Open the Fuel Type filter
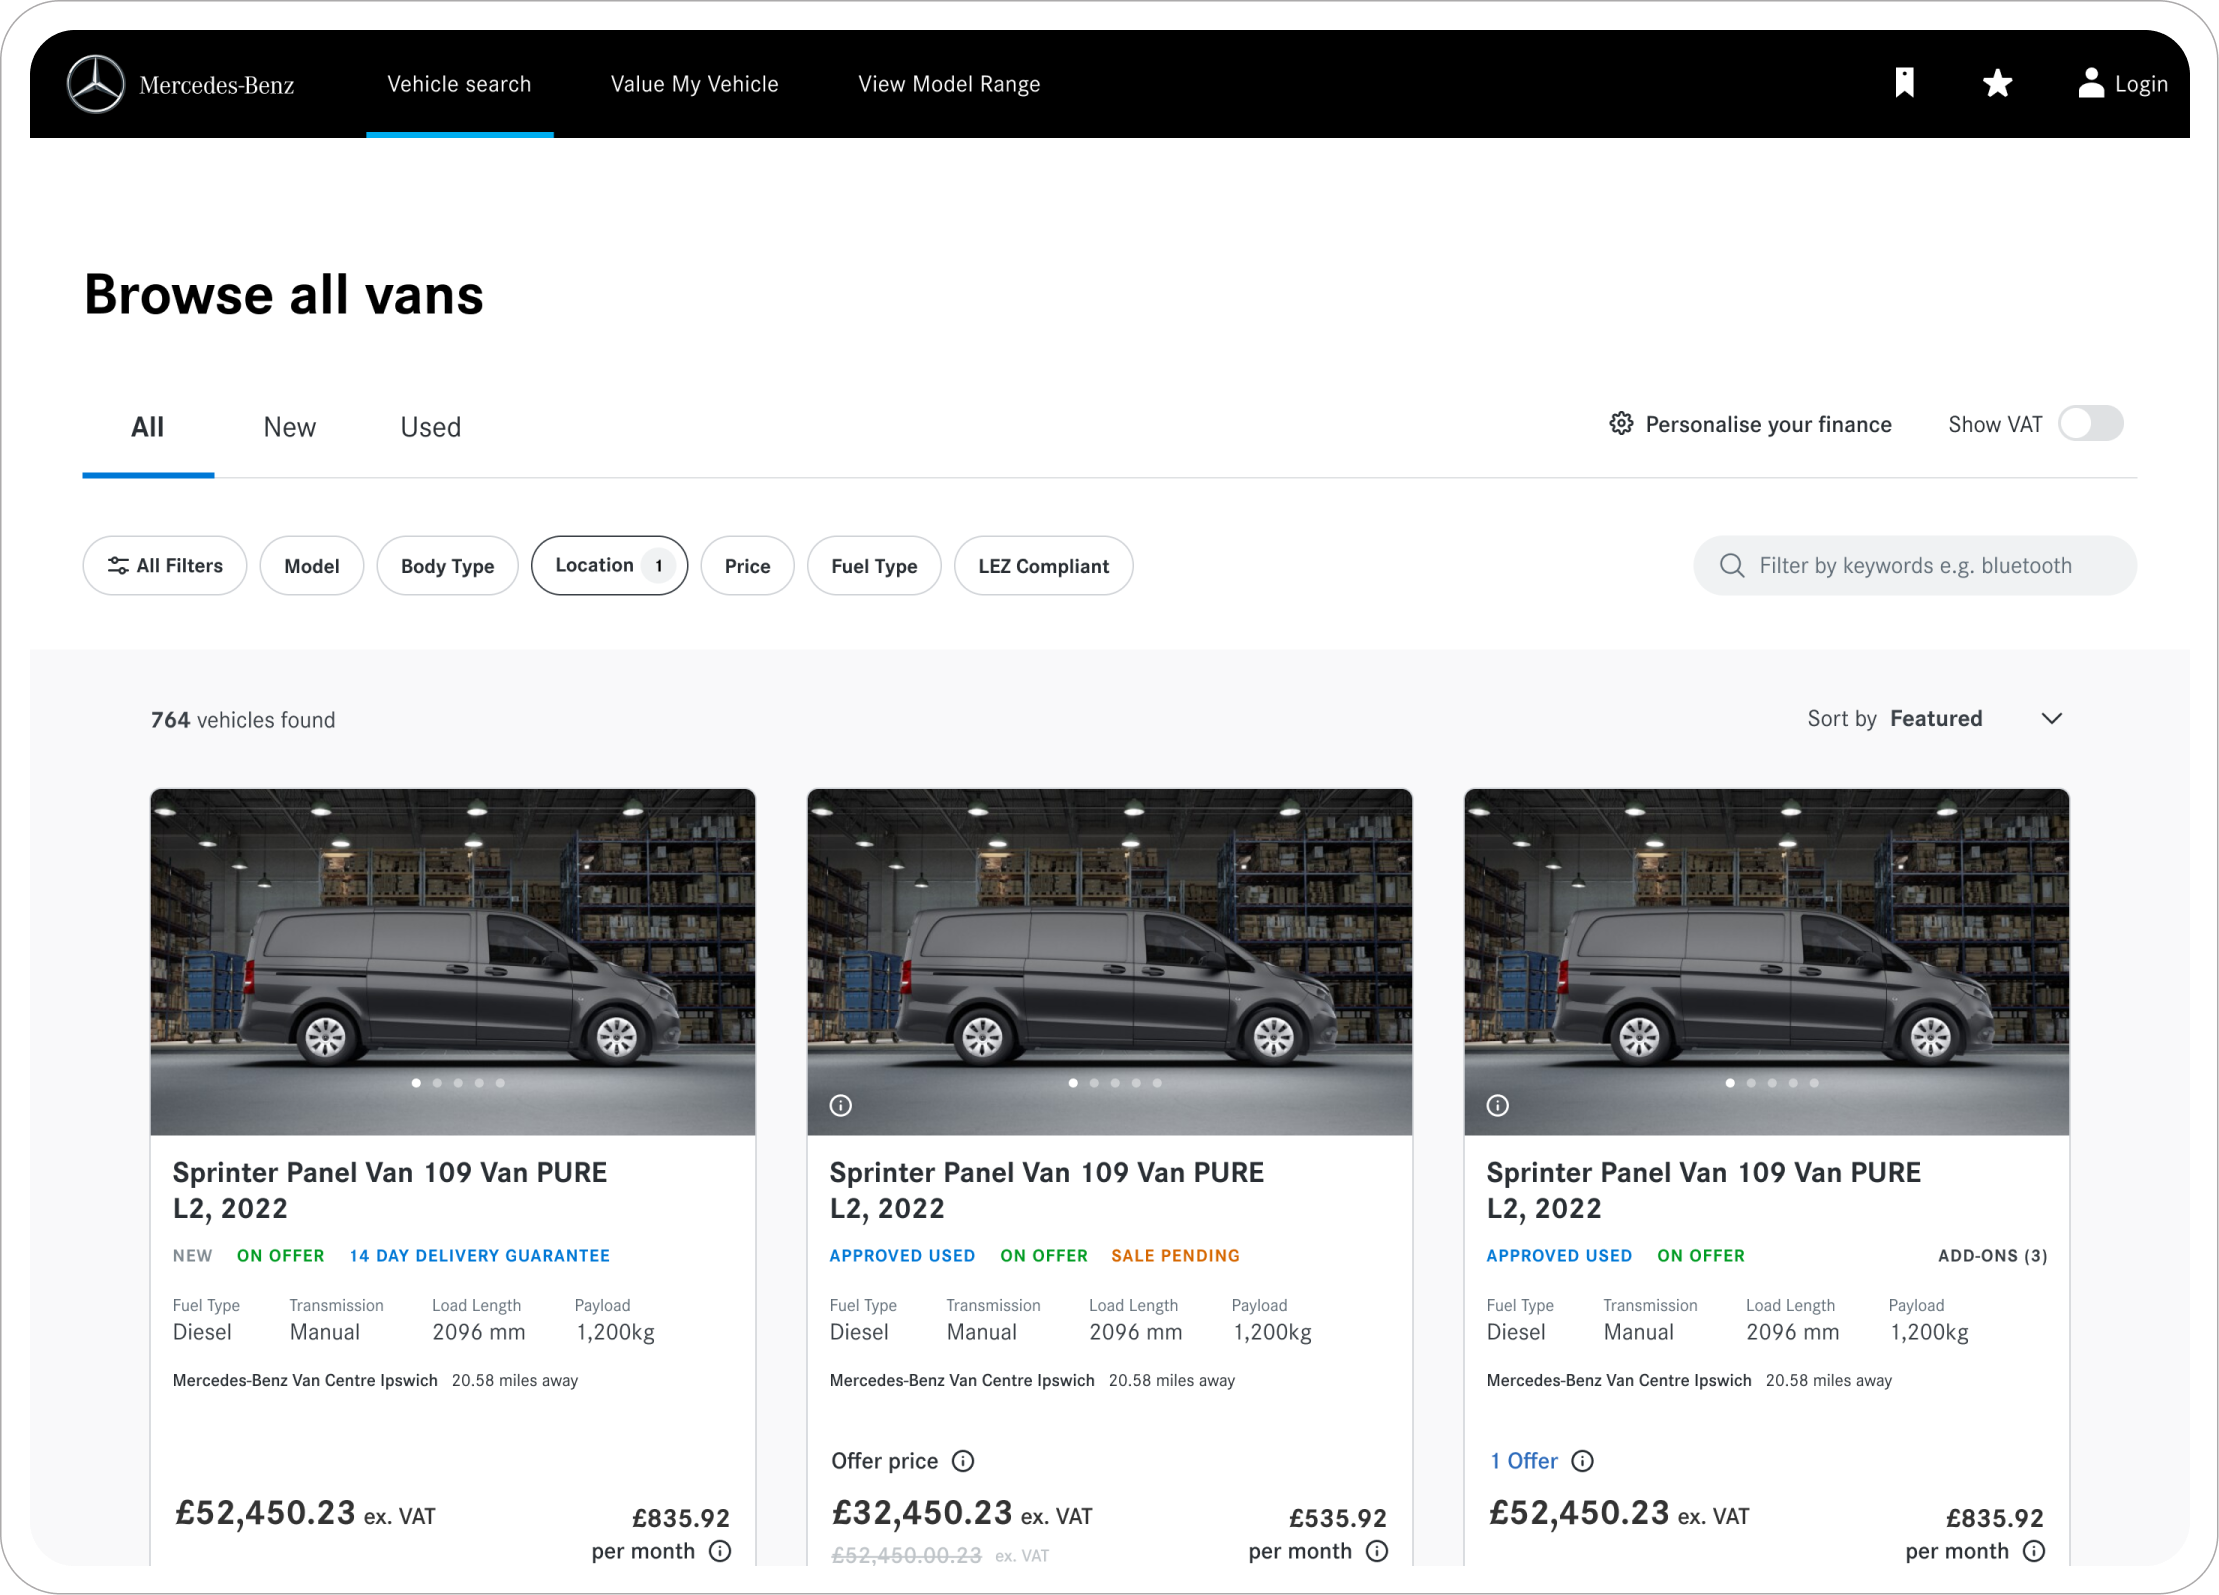Screen dimensions: 2219x1595 tap(874, 566)
